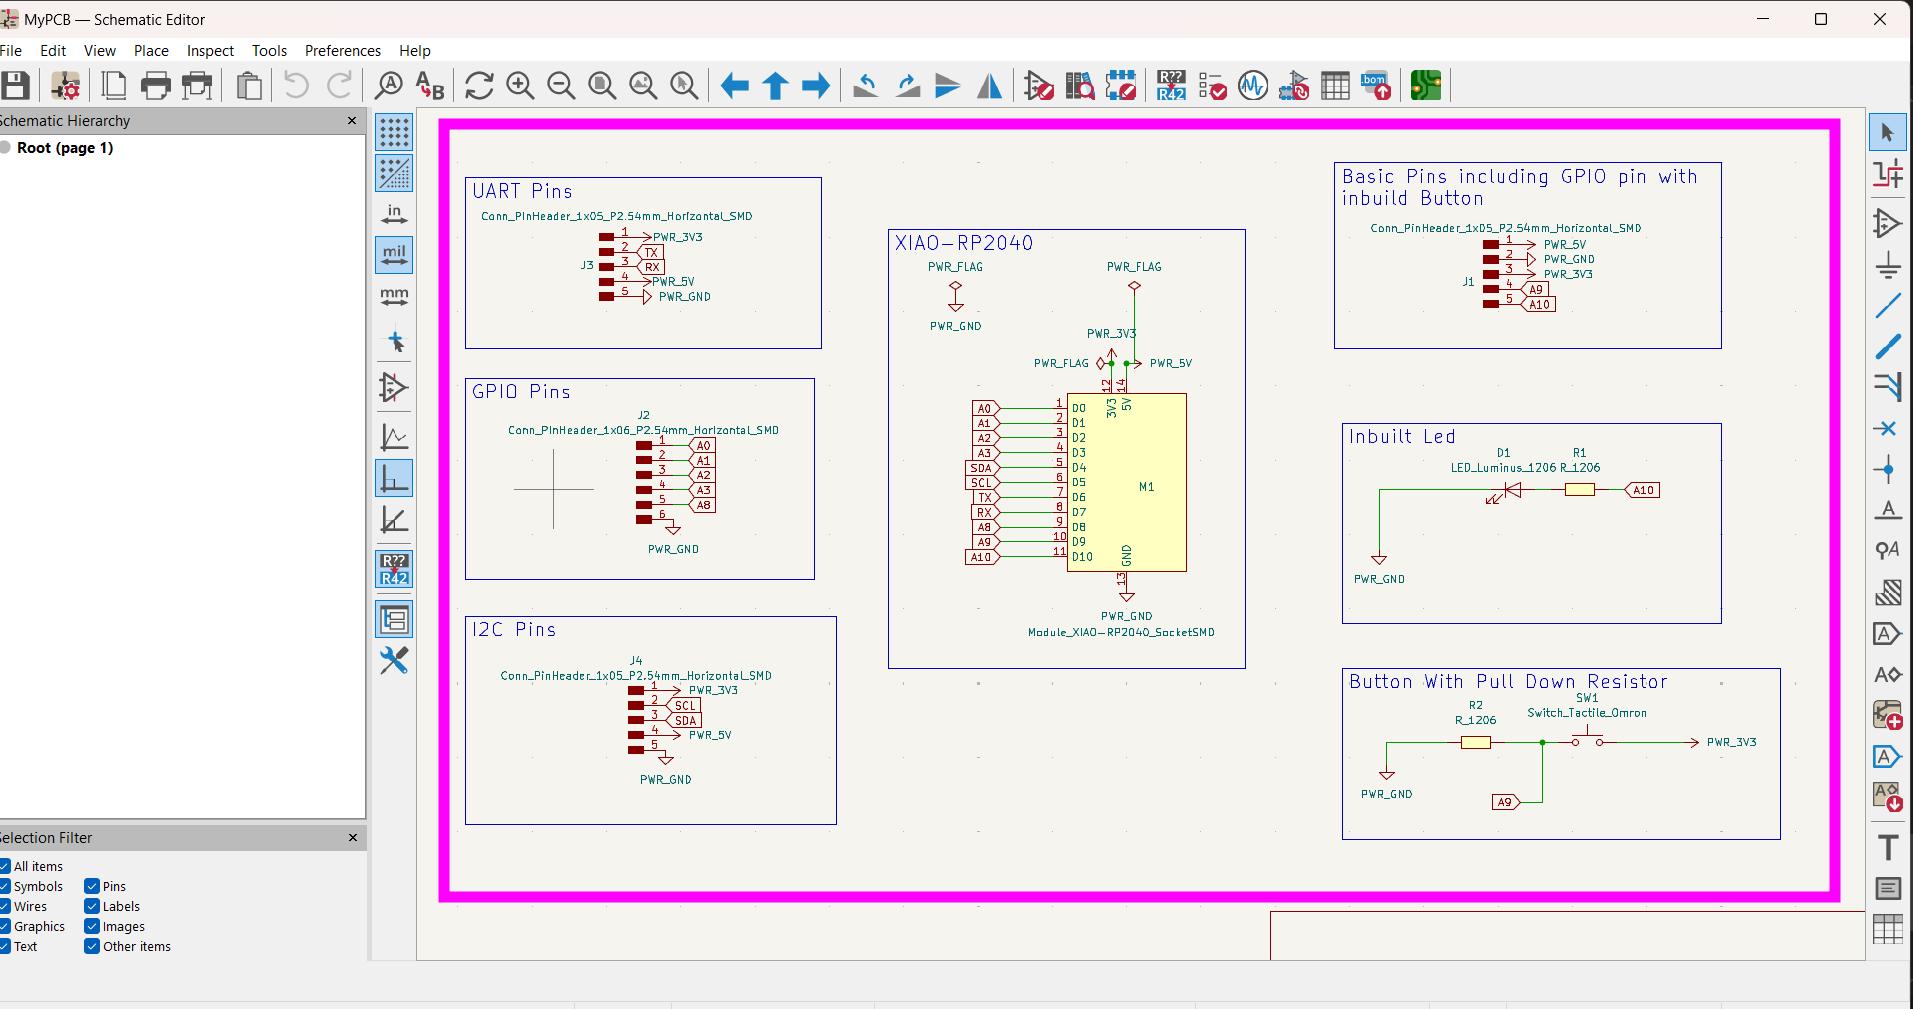Select Root (page 1) in hierarchy
The height and width of the screenshot is (1009, 1913).
(x=65, y=148)
